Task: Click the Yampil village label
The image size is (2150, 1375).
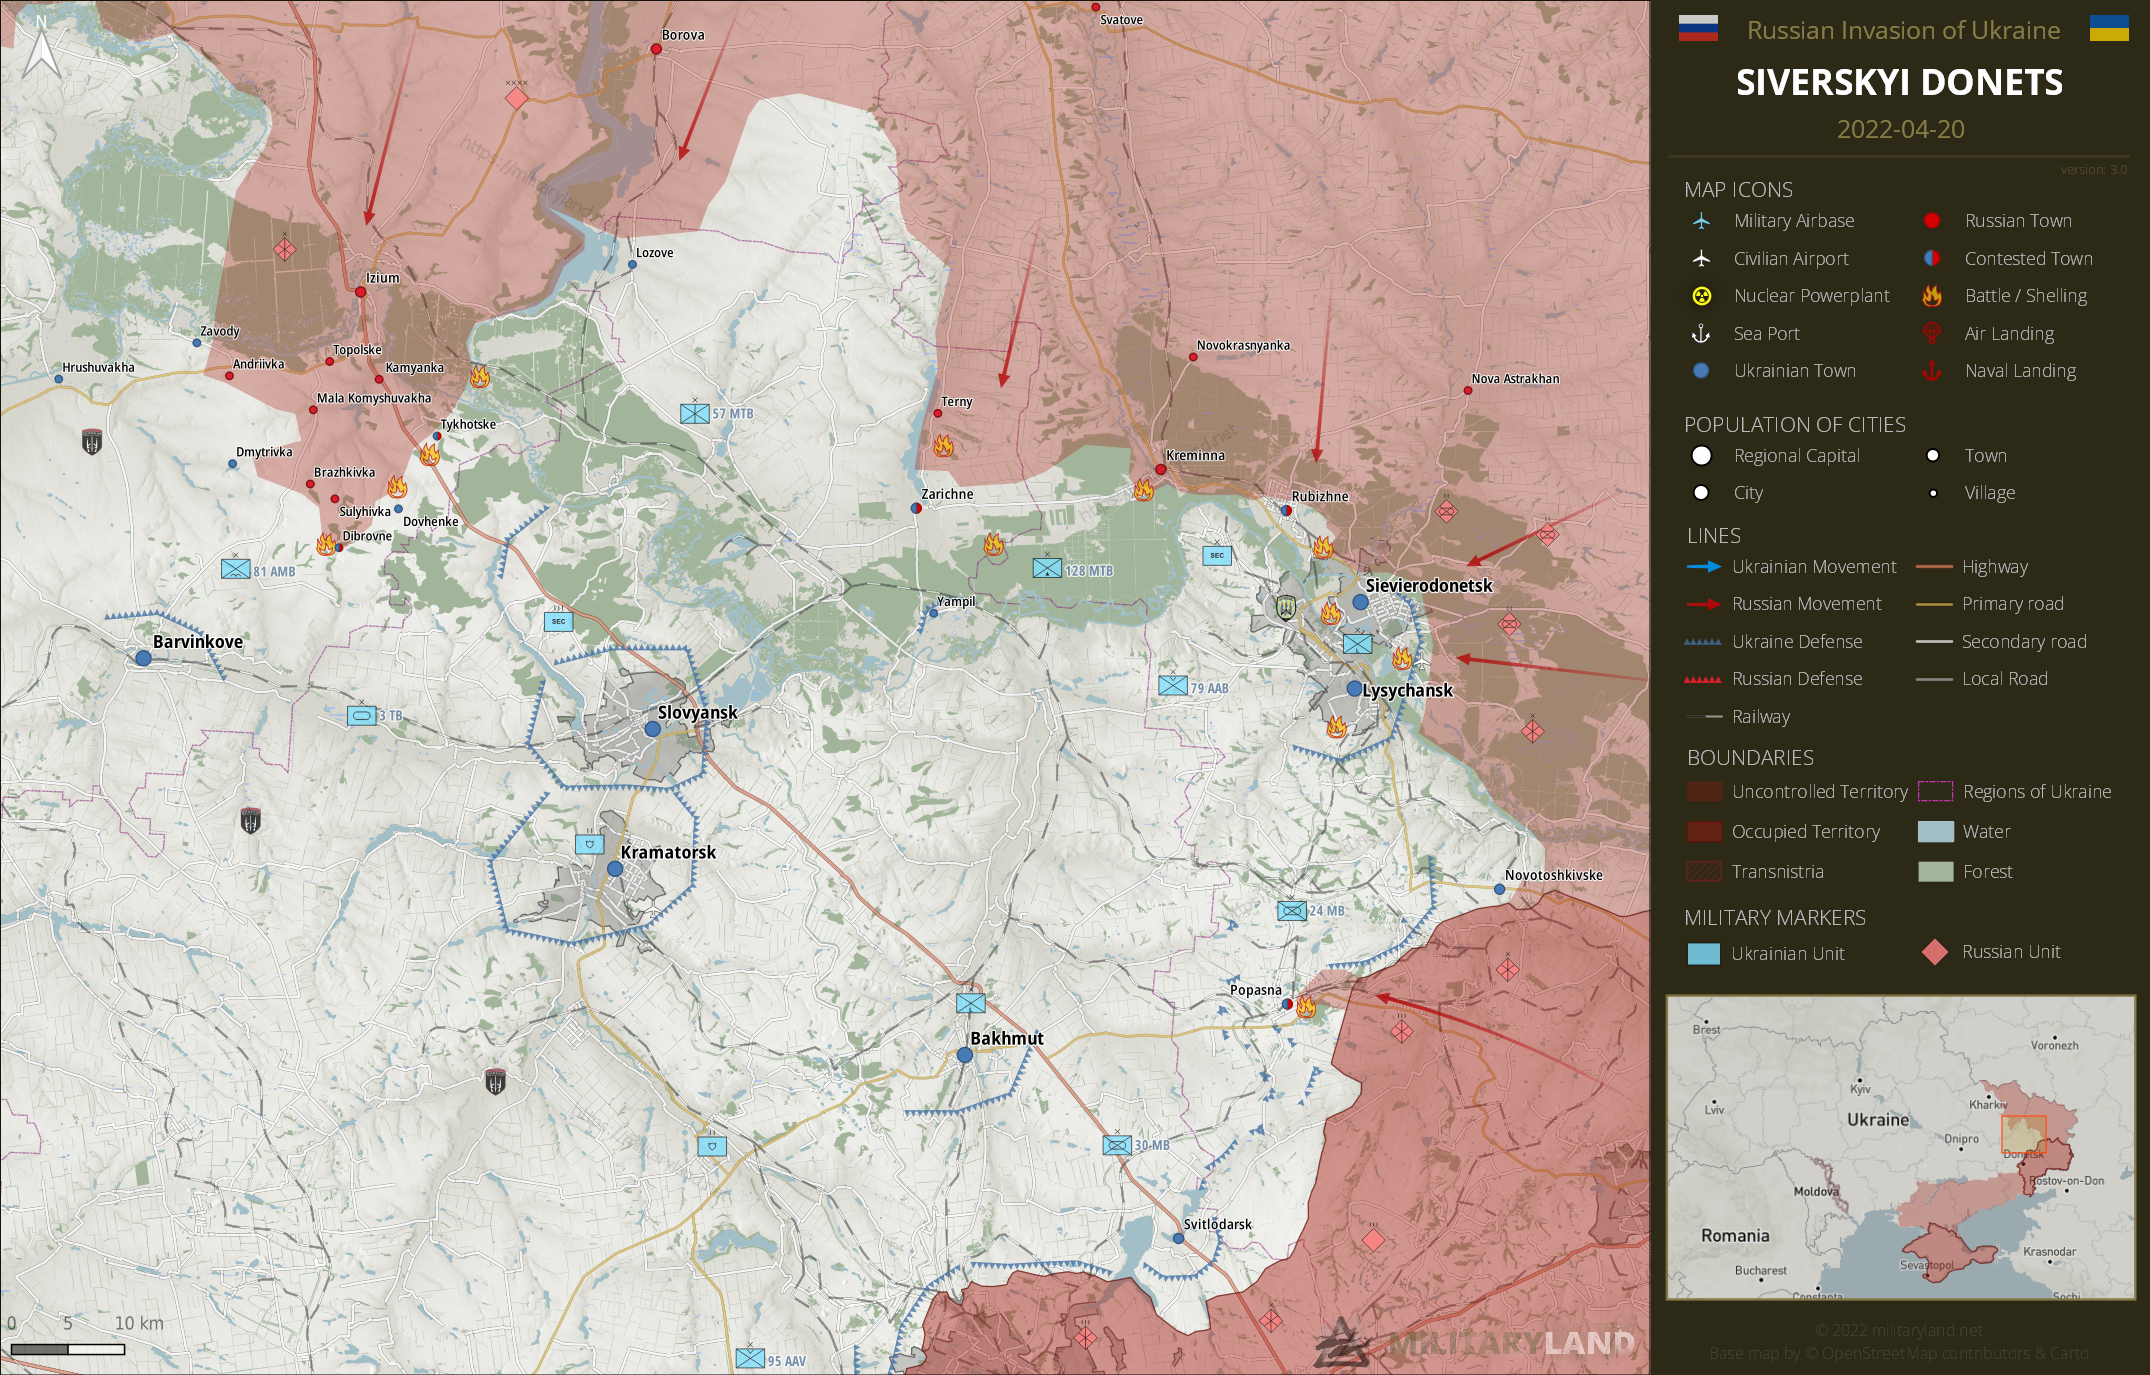Action: [x=956, y=601]
